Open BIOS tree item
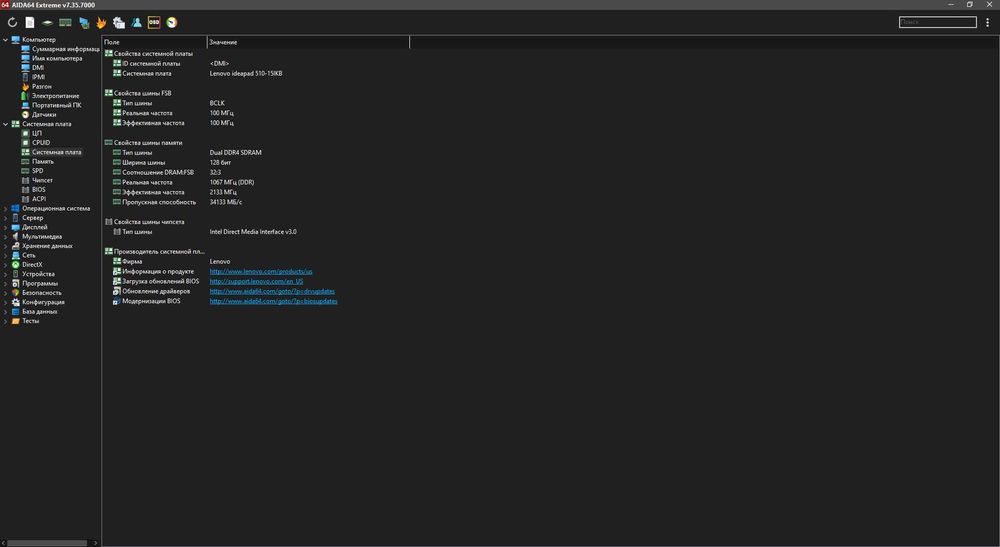The height and width of the screenshot is (547, 1000). (x=38, y=189)
